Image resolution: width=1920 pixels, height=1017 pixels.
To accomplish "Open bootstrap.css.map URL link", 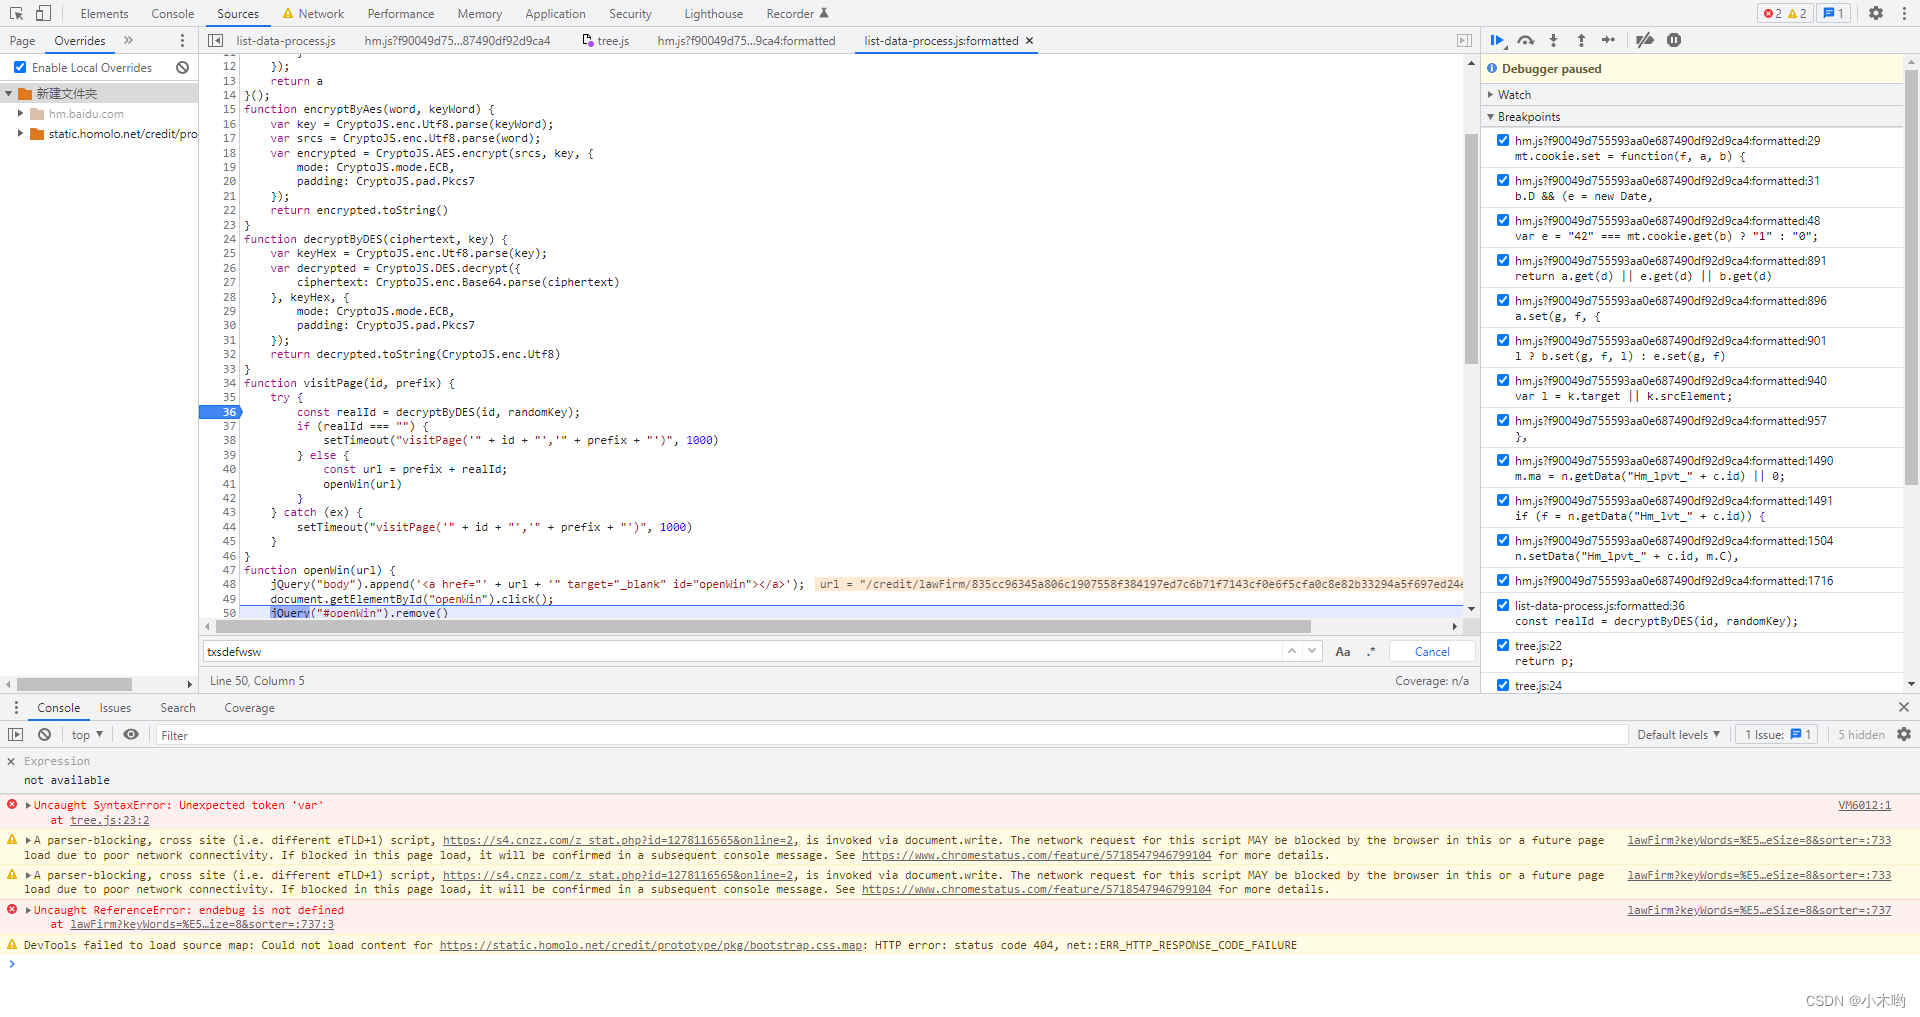I will click(650, 945).
